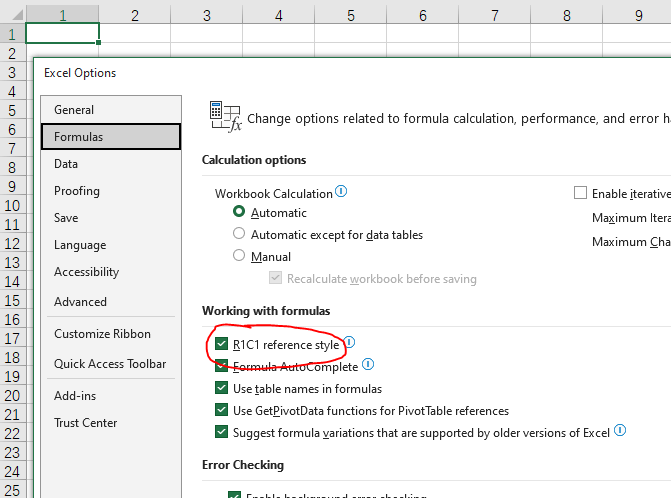The height and width of the screenshot is (498, 671).
Task: Uncheck Use GetPivotData functions checkbox
Action: click(221, 410)
